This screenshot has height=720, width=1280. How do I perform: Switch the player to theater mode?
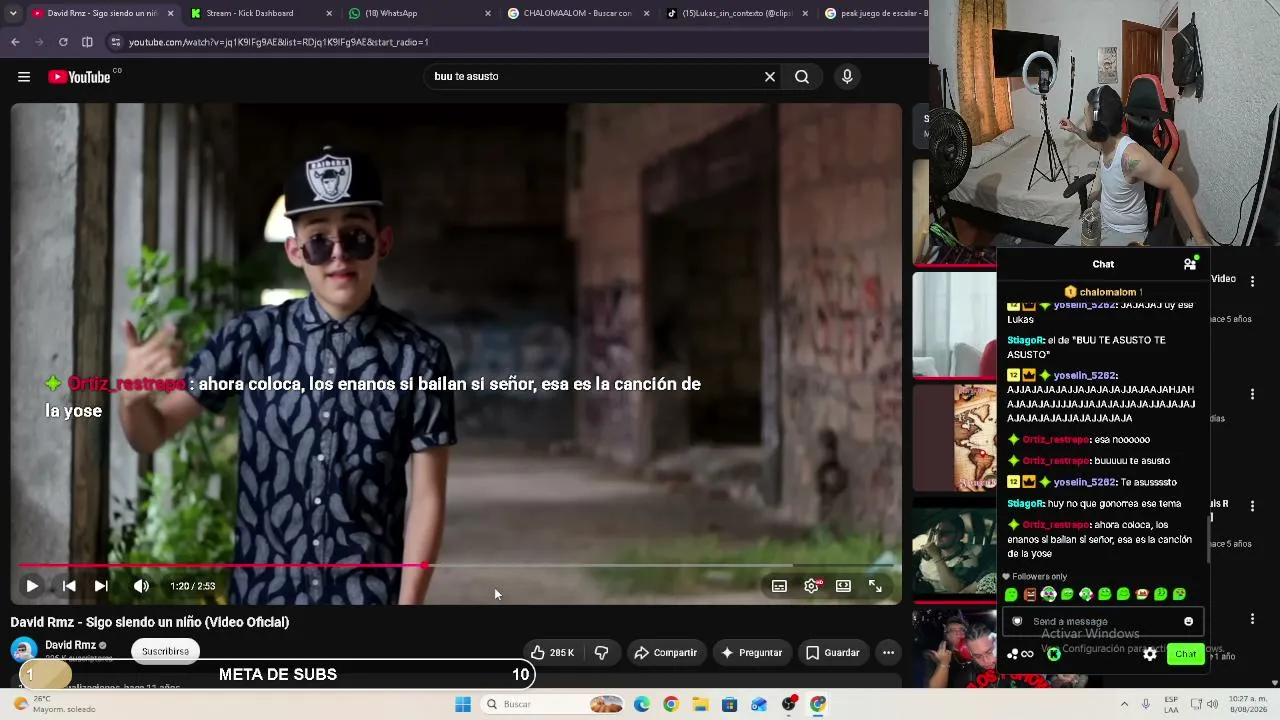(843, 586)
